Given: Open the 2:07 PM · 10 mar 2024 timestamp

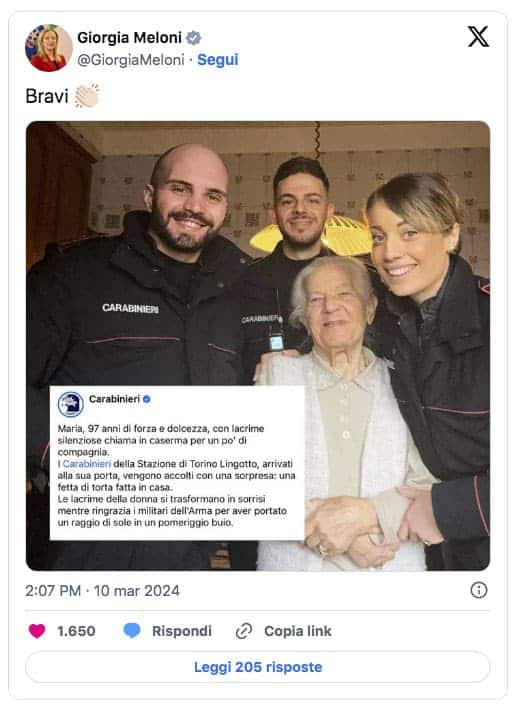Looking at the screenshot, I should tap(102, 591).
